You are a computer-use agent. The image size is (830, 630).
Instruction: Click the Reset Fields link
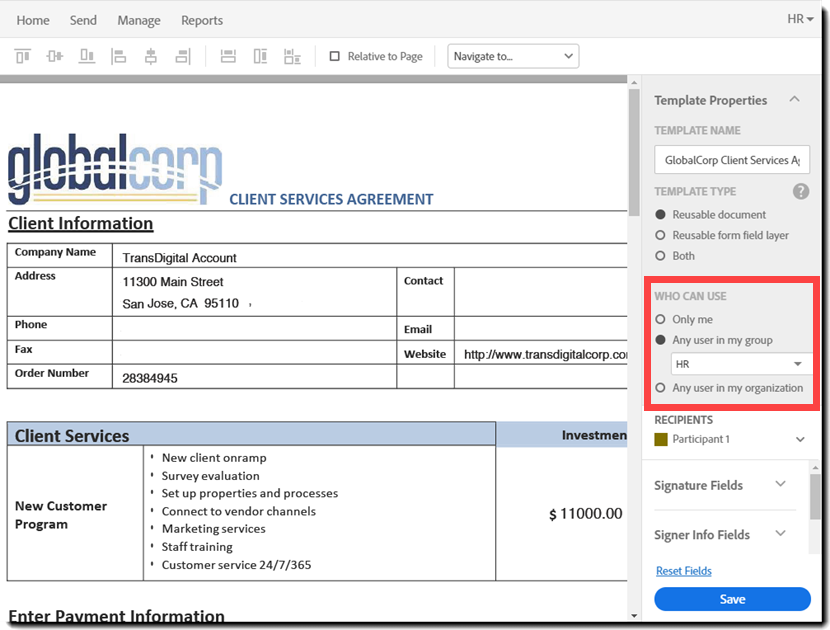tap(683, 571)
